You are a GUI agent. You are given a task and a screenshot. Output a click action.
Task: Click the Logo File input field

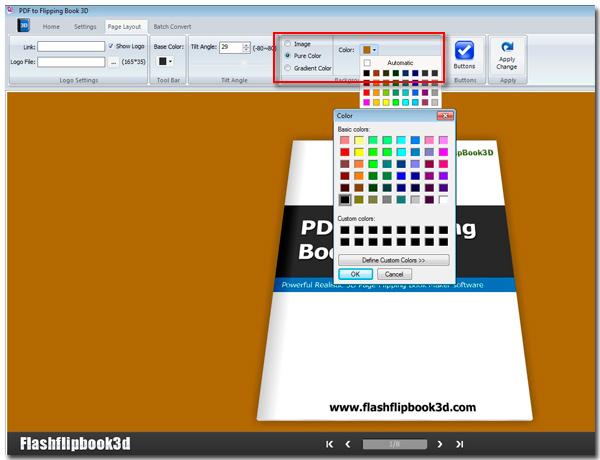pyautogui.click(x=71, y=62)
